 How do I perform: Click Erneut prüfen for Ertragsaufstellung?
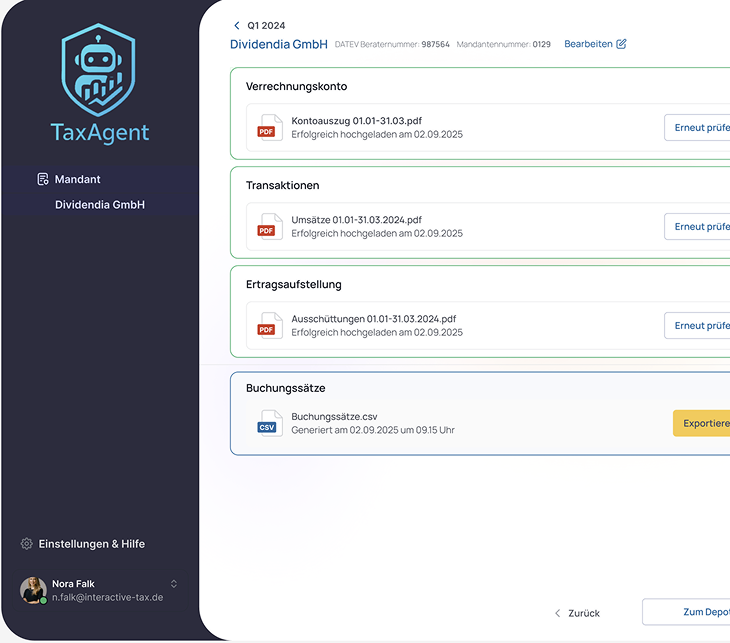click(x=699, y=325)
